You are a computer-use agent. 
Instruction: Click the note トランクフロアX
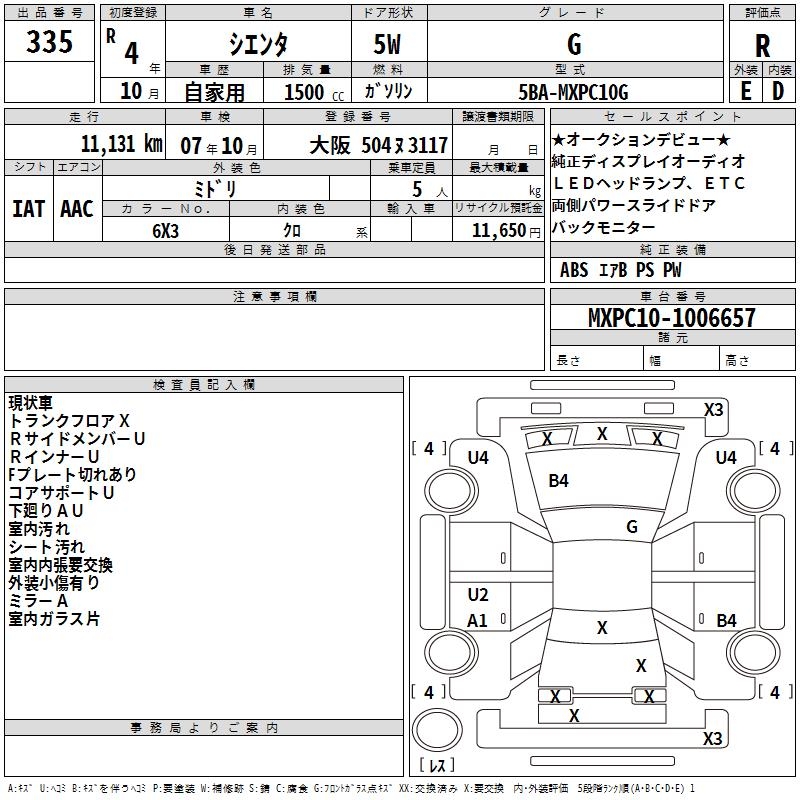click(69, 420)
